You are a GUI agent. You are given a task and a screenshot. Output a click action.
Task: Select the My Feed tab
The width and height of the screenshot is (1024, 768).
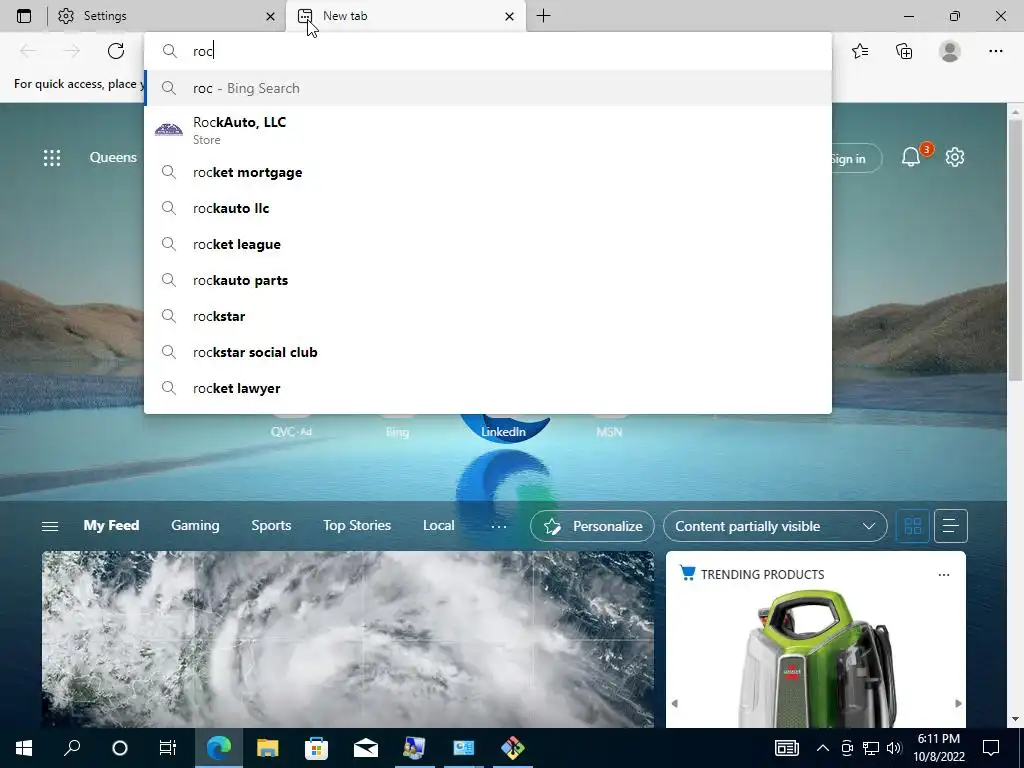[111, 526]
